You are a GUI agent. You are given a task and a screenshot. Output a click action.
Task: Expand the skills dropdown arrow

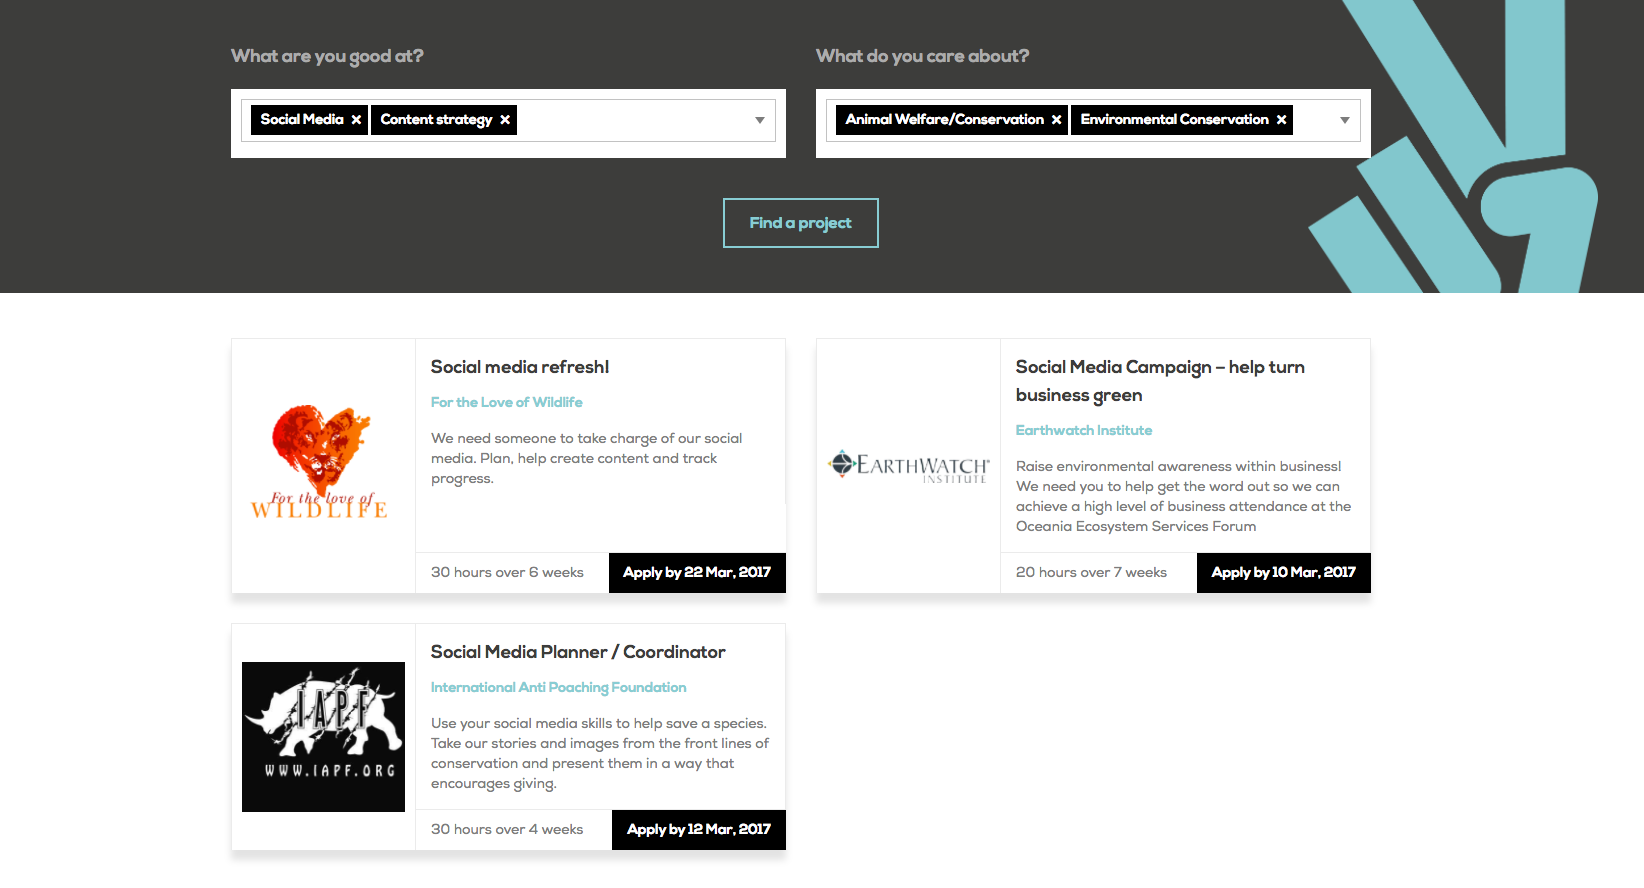point(760,120)
